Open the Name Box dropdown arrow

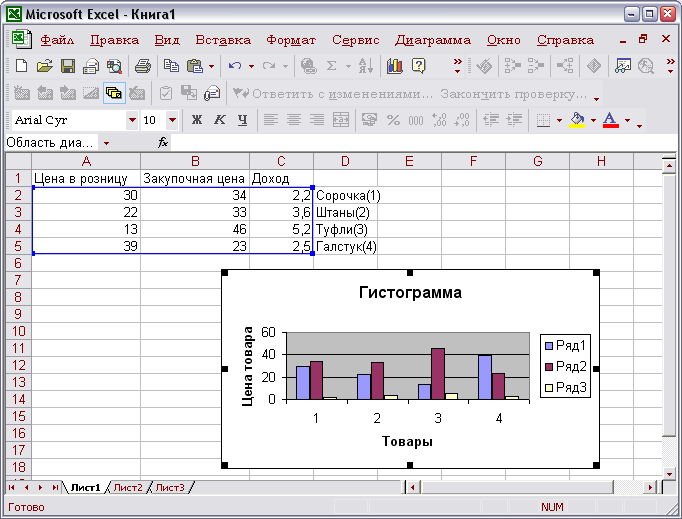(x=107, y=143)
